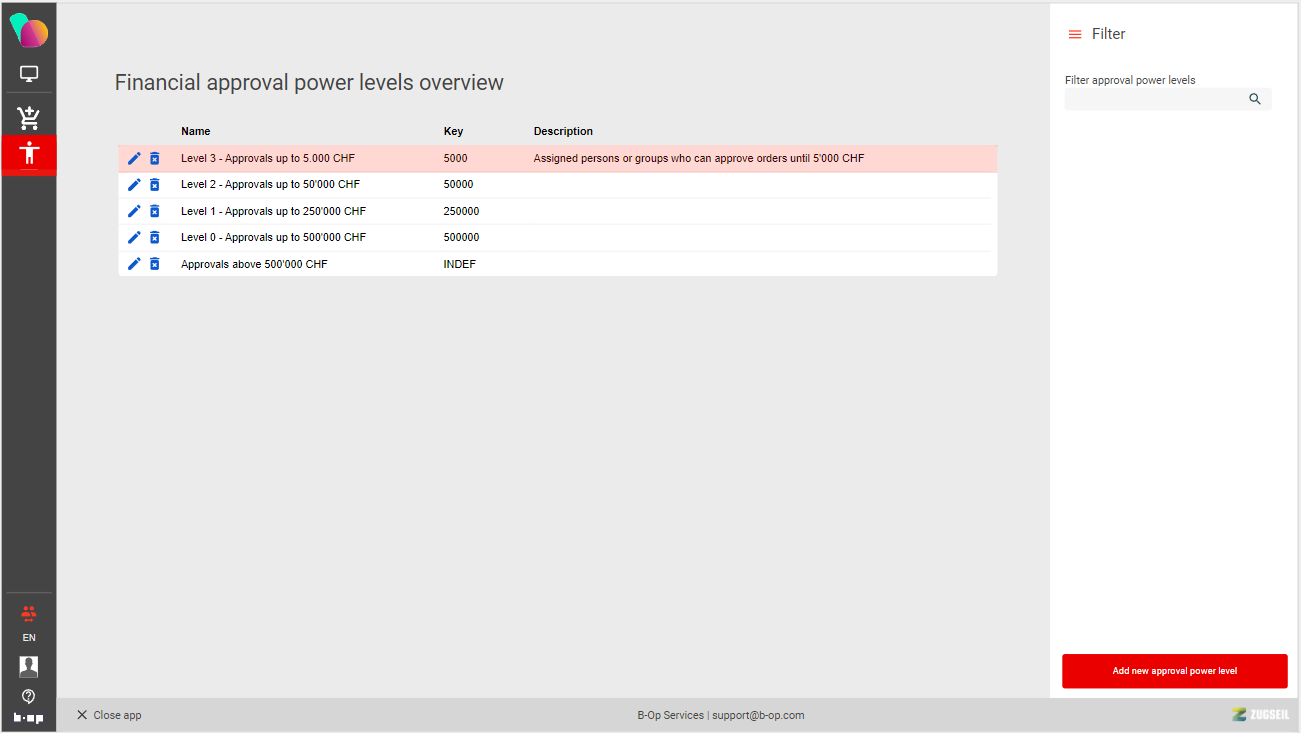
Task: Change the EN language selector
Action: click(29, 638)
